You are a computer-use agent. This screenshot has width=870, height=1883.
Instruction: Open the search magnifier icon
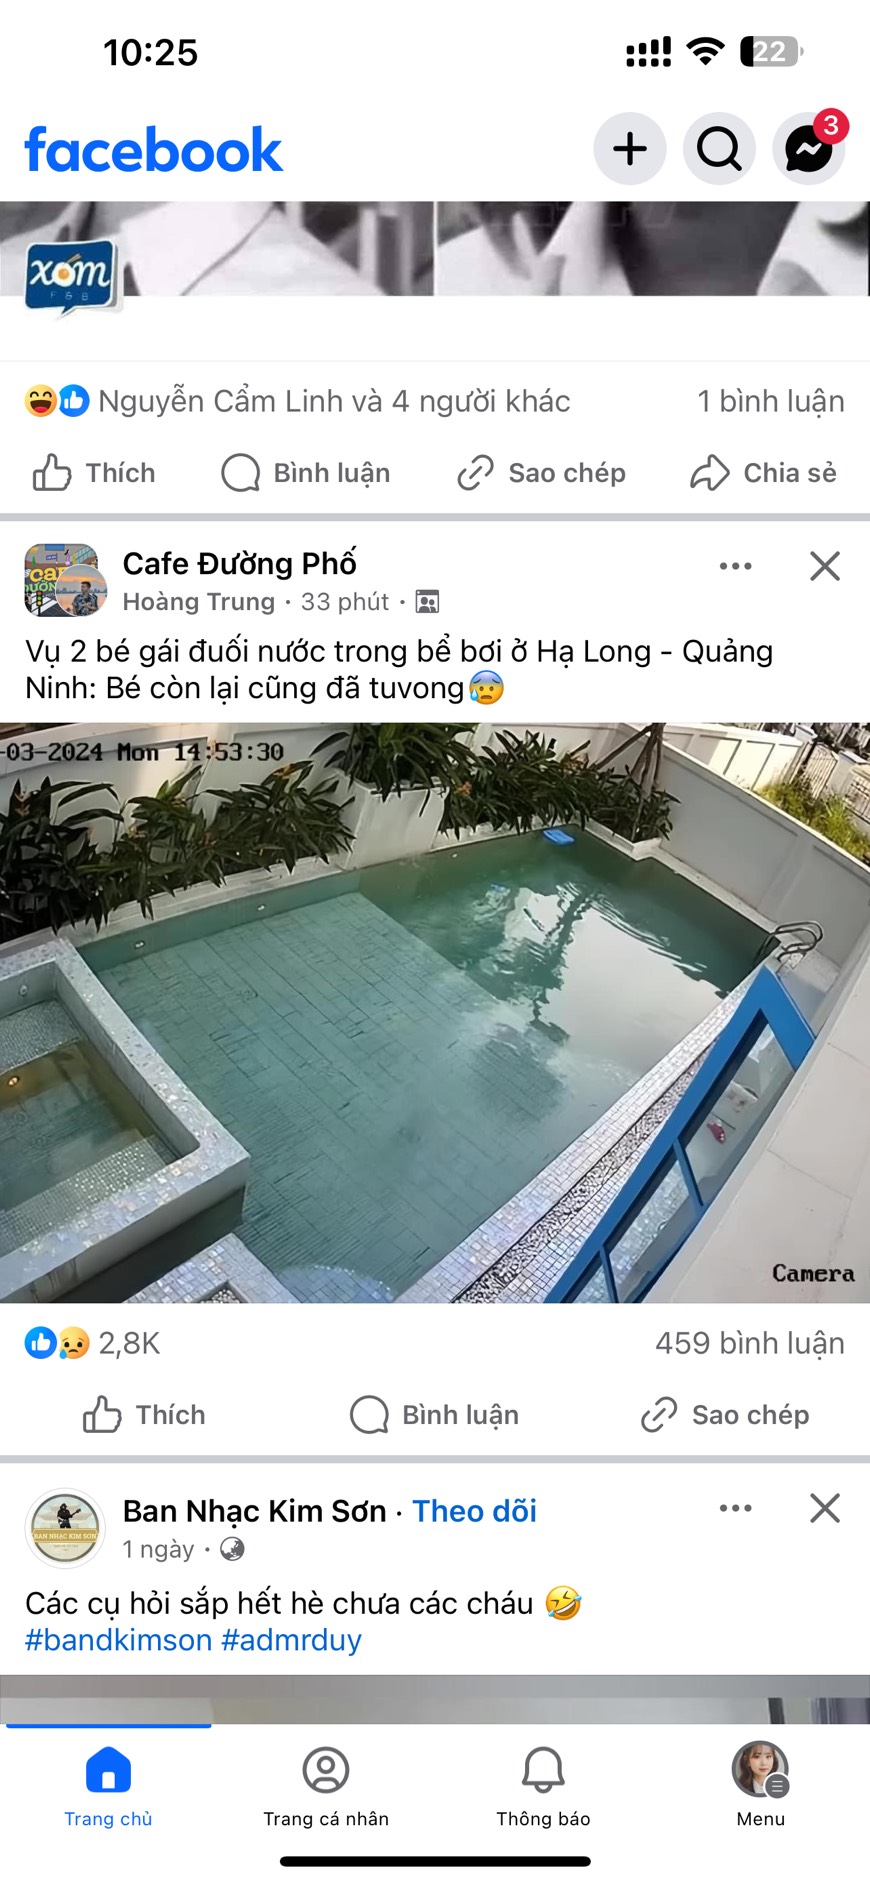[719, 149]
